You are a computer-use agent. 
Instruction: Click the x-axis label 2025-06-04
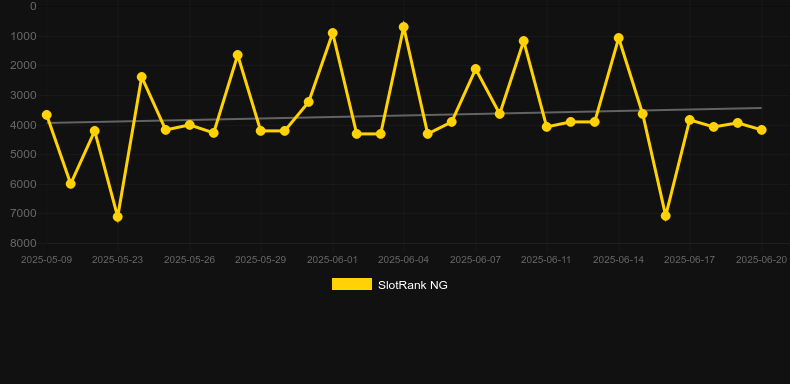coord(404,260)
